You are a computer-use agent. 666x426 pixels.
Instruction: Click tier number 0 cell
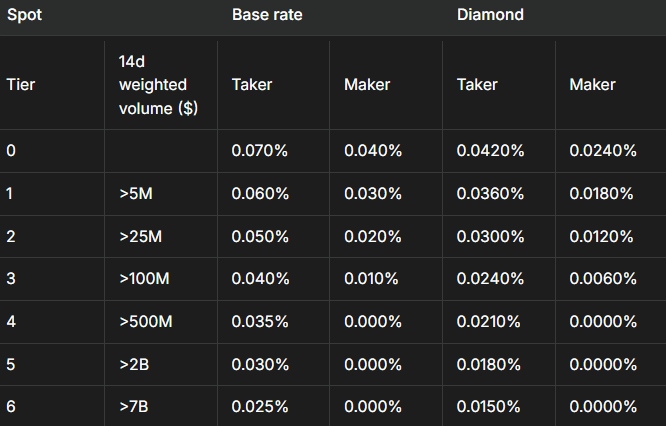[11, 151]
